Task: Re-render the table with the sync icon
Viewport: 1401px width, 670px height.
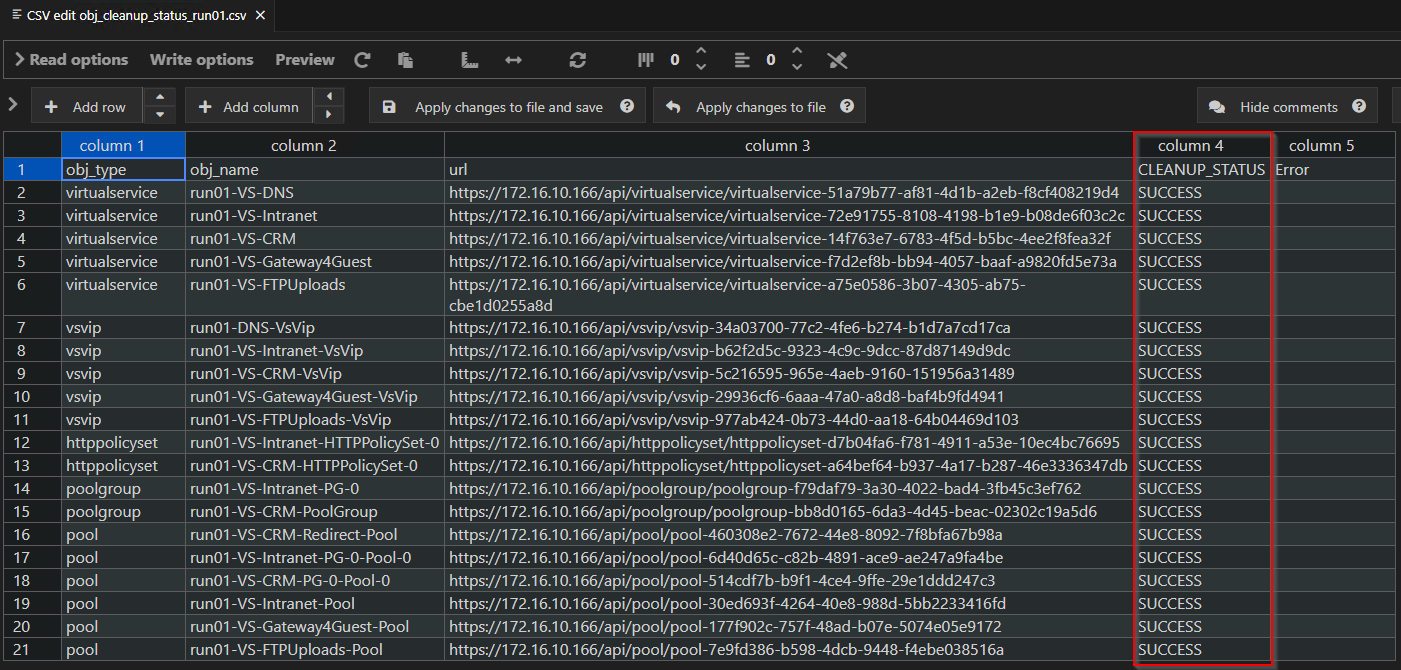Action: coord(577,60)
